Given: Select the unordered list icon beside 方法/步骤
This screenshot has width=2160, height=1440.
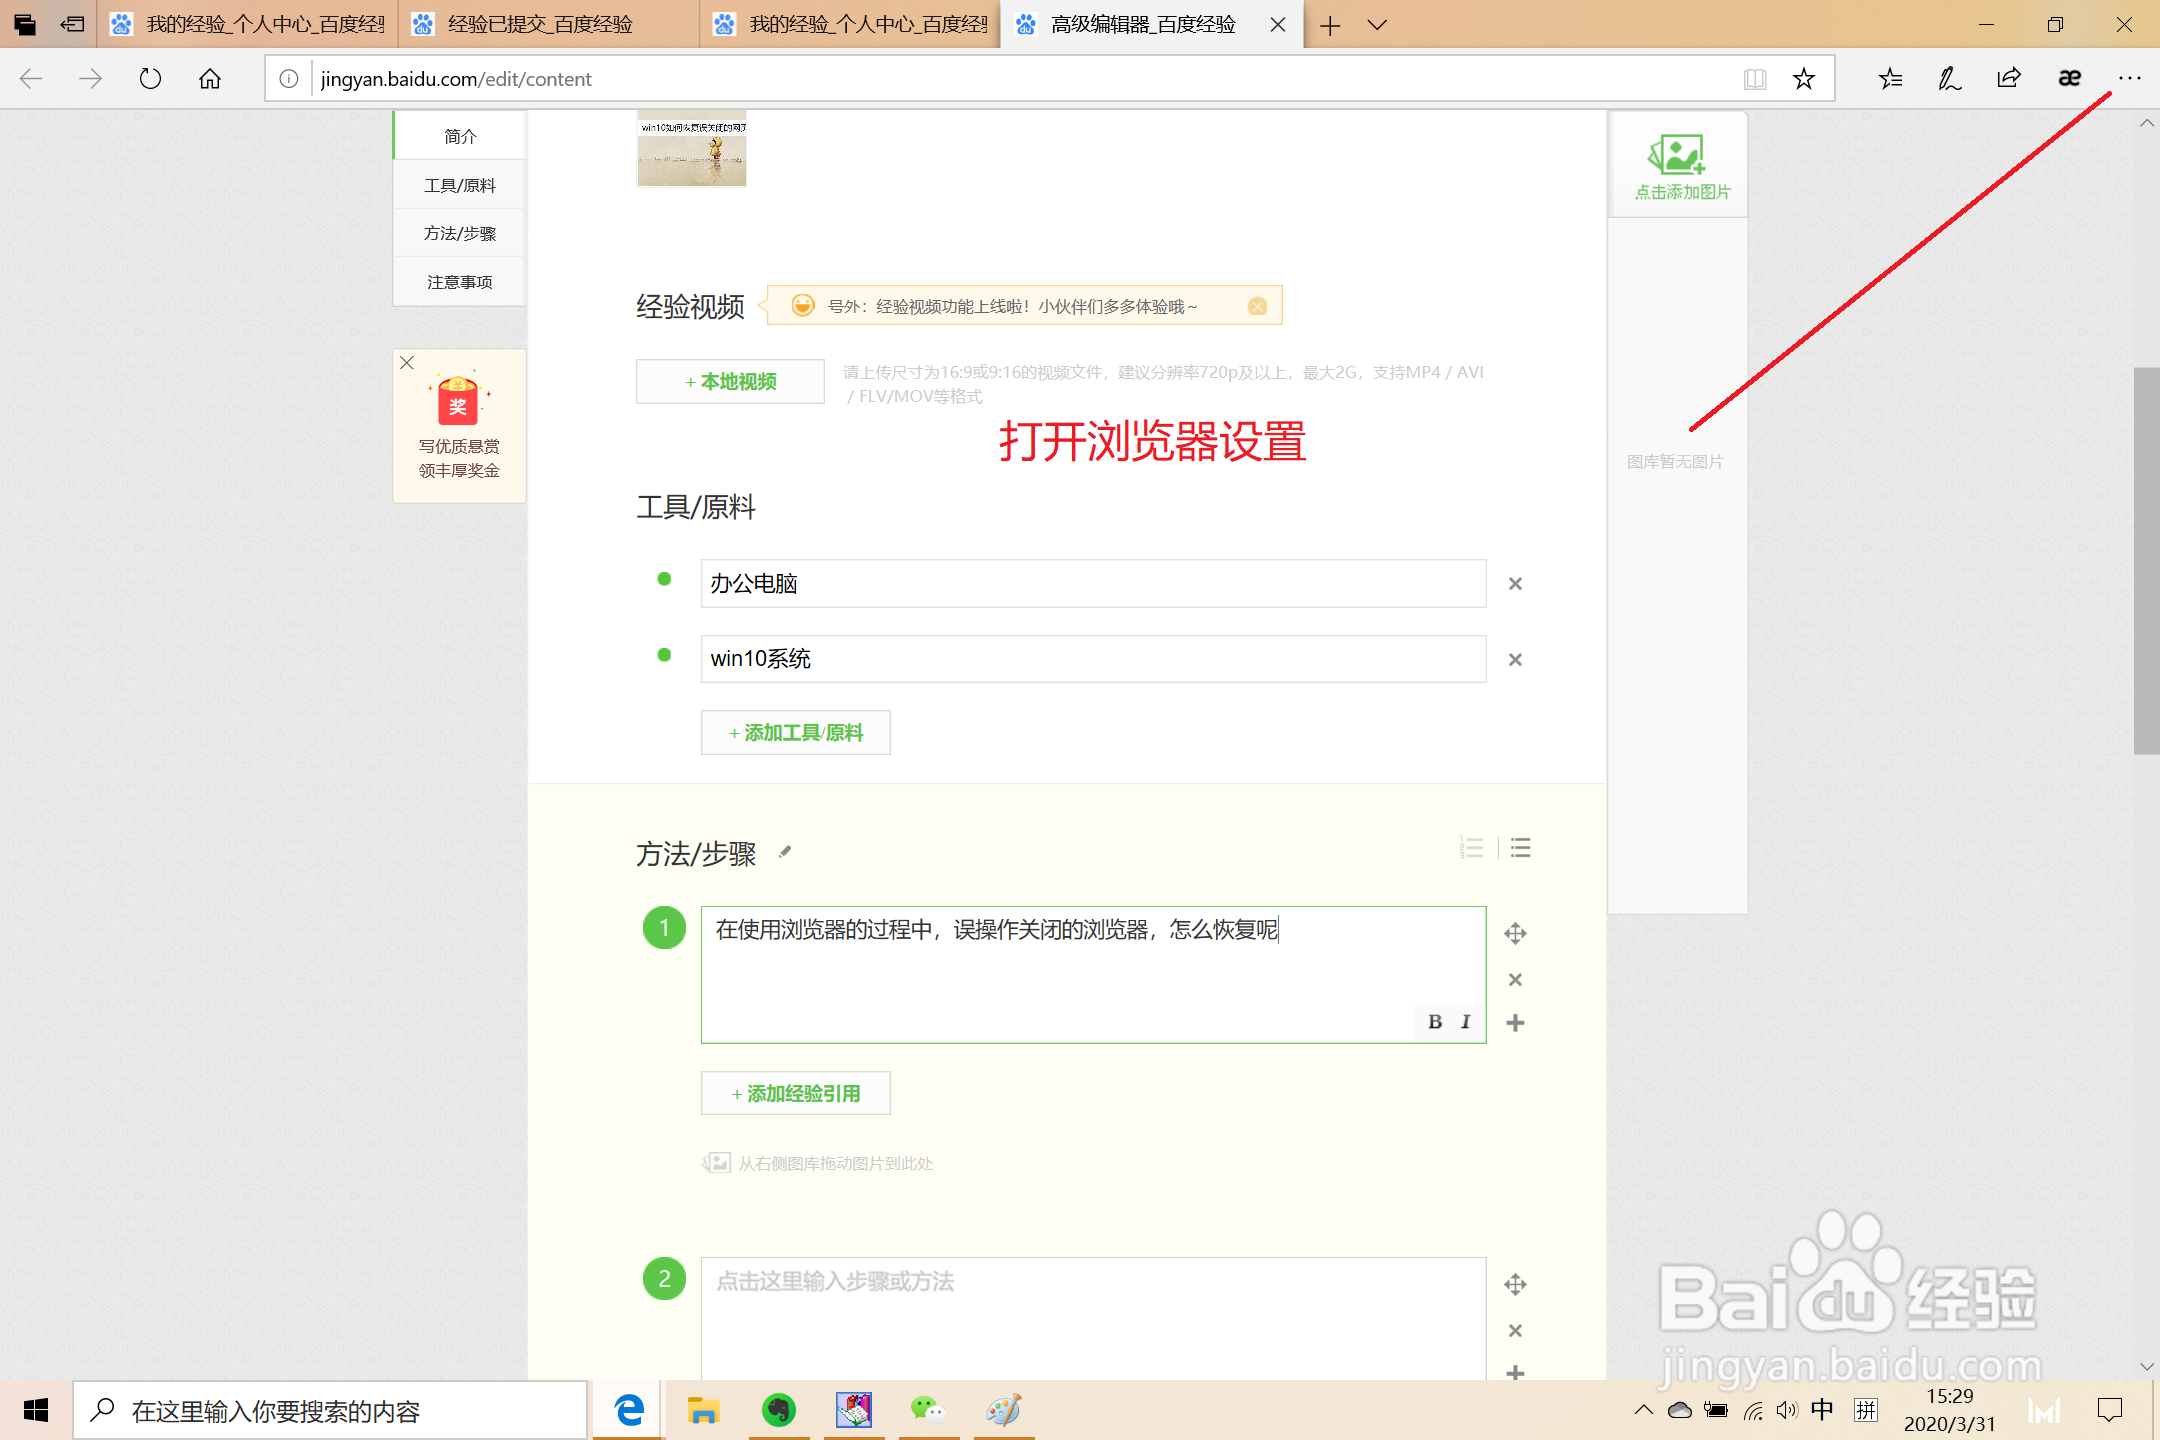Looking at the screenshot, I should coord(1519,848).
